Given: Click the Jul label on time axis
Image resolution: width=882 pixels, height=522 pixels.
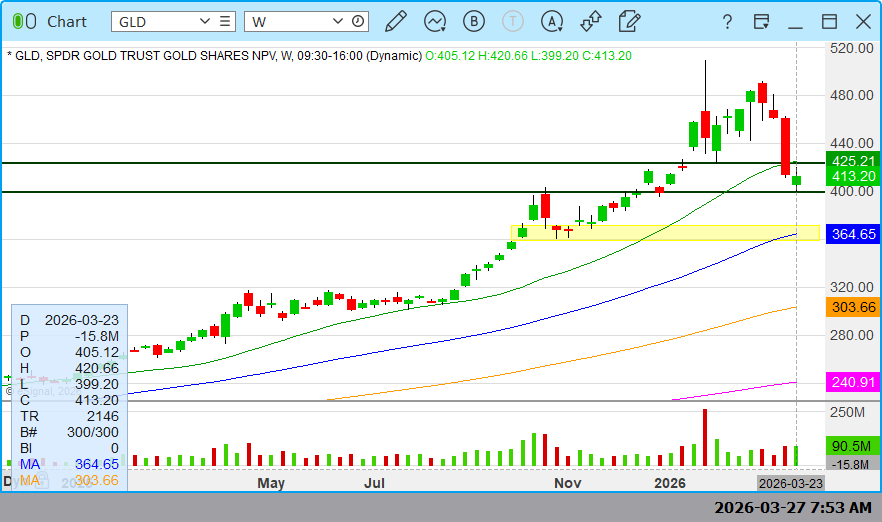Looking at the screenshot, I should click(375, 483).
